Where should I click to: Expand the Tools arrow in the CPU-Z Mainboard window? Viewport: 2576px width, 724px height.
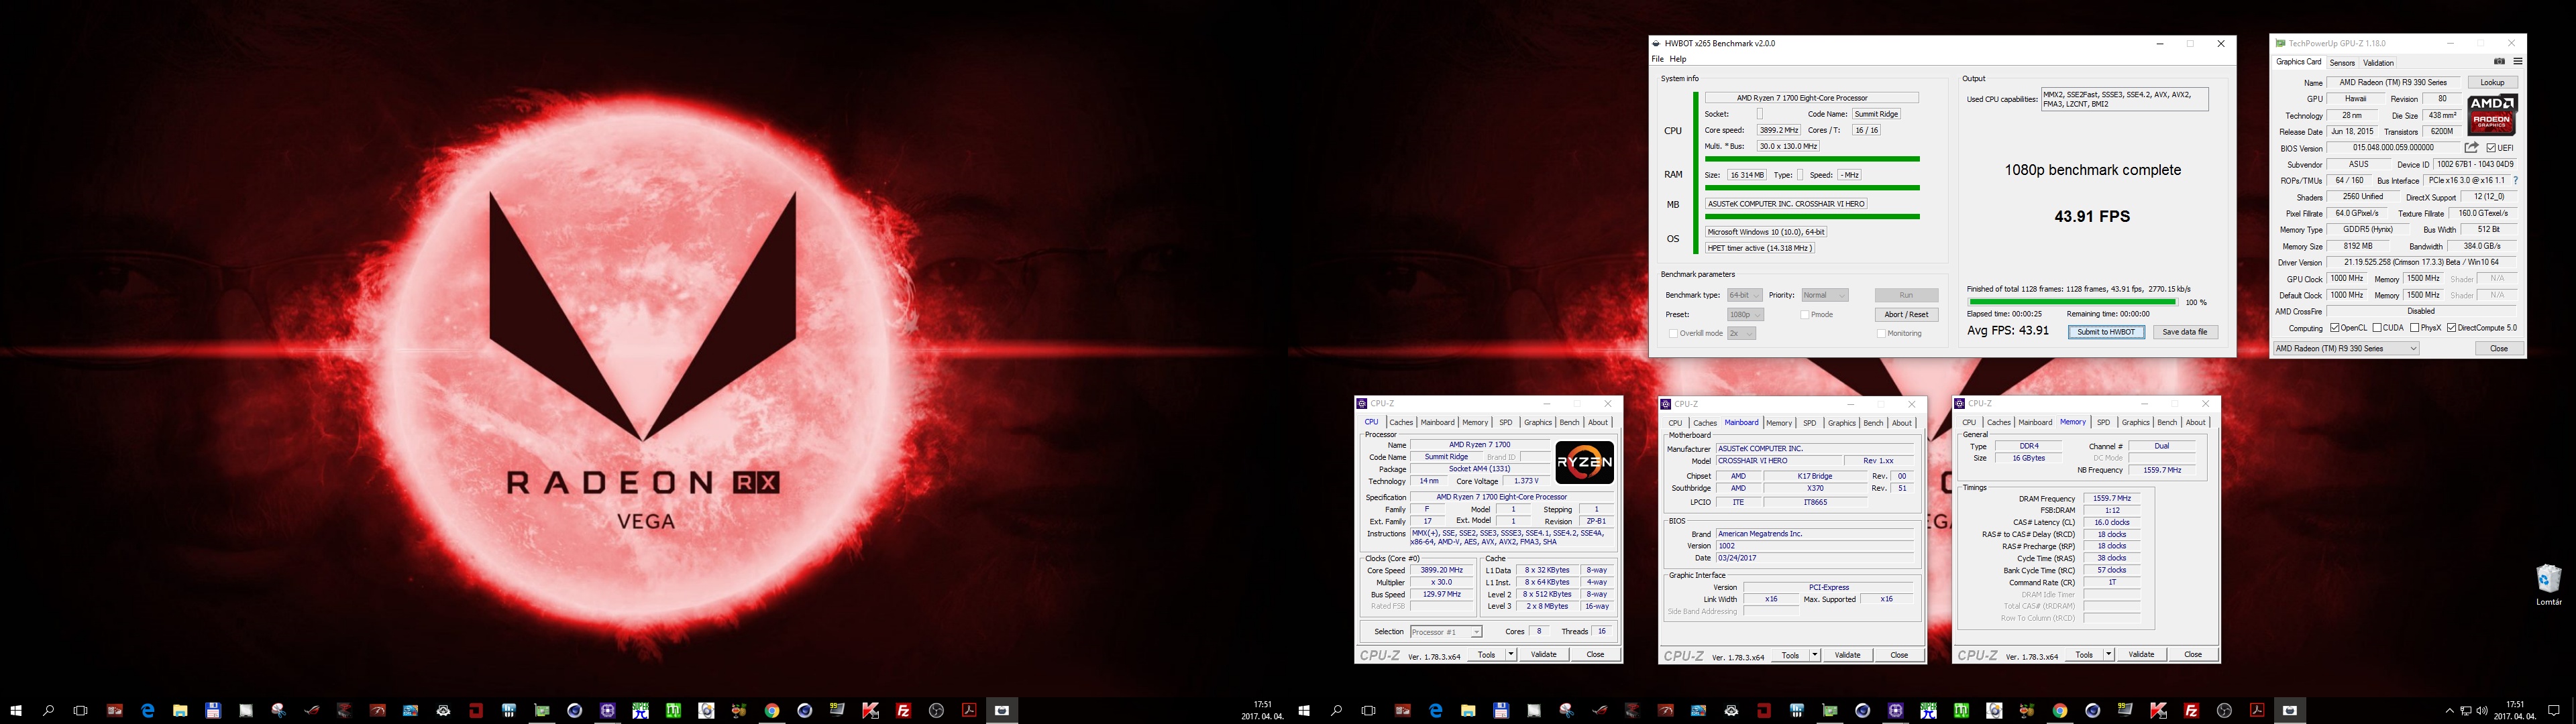(1814, 655)
